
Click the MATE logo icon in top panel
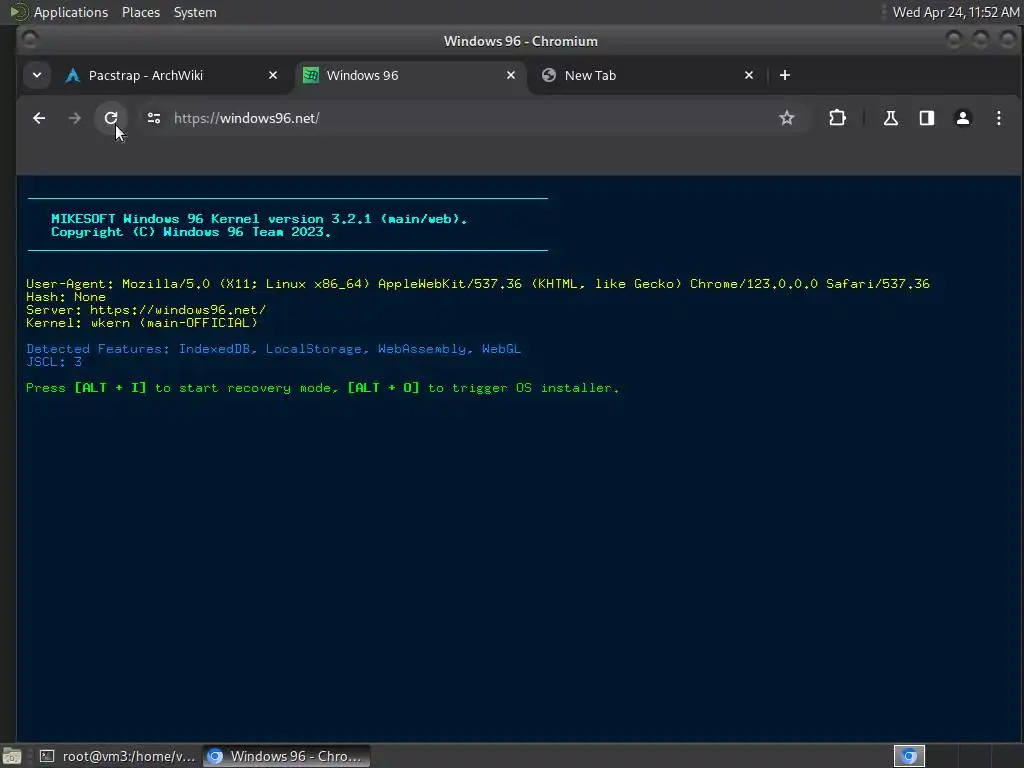18,12
